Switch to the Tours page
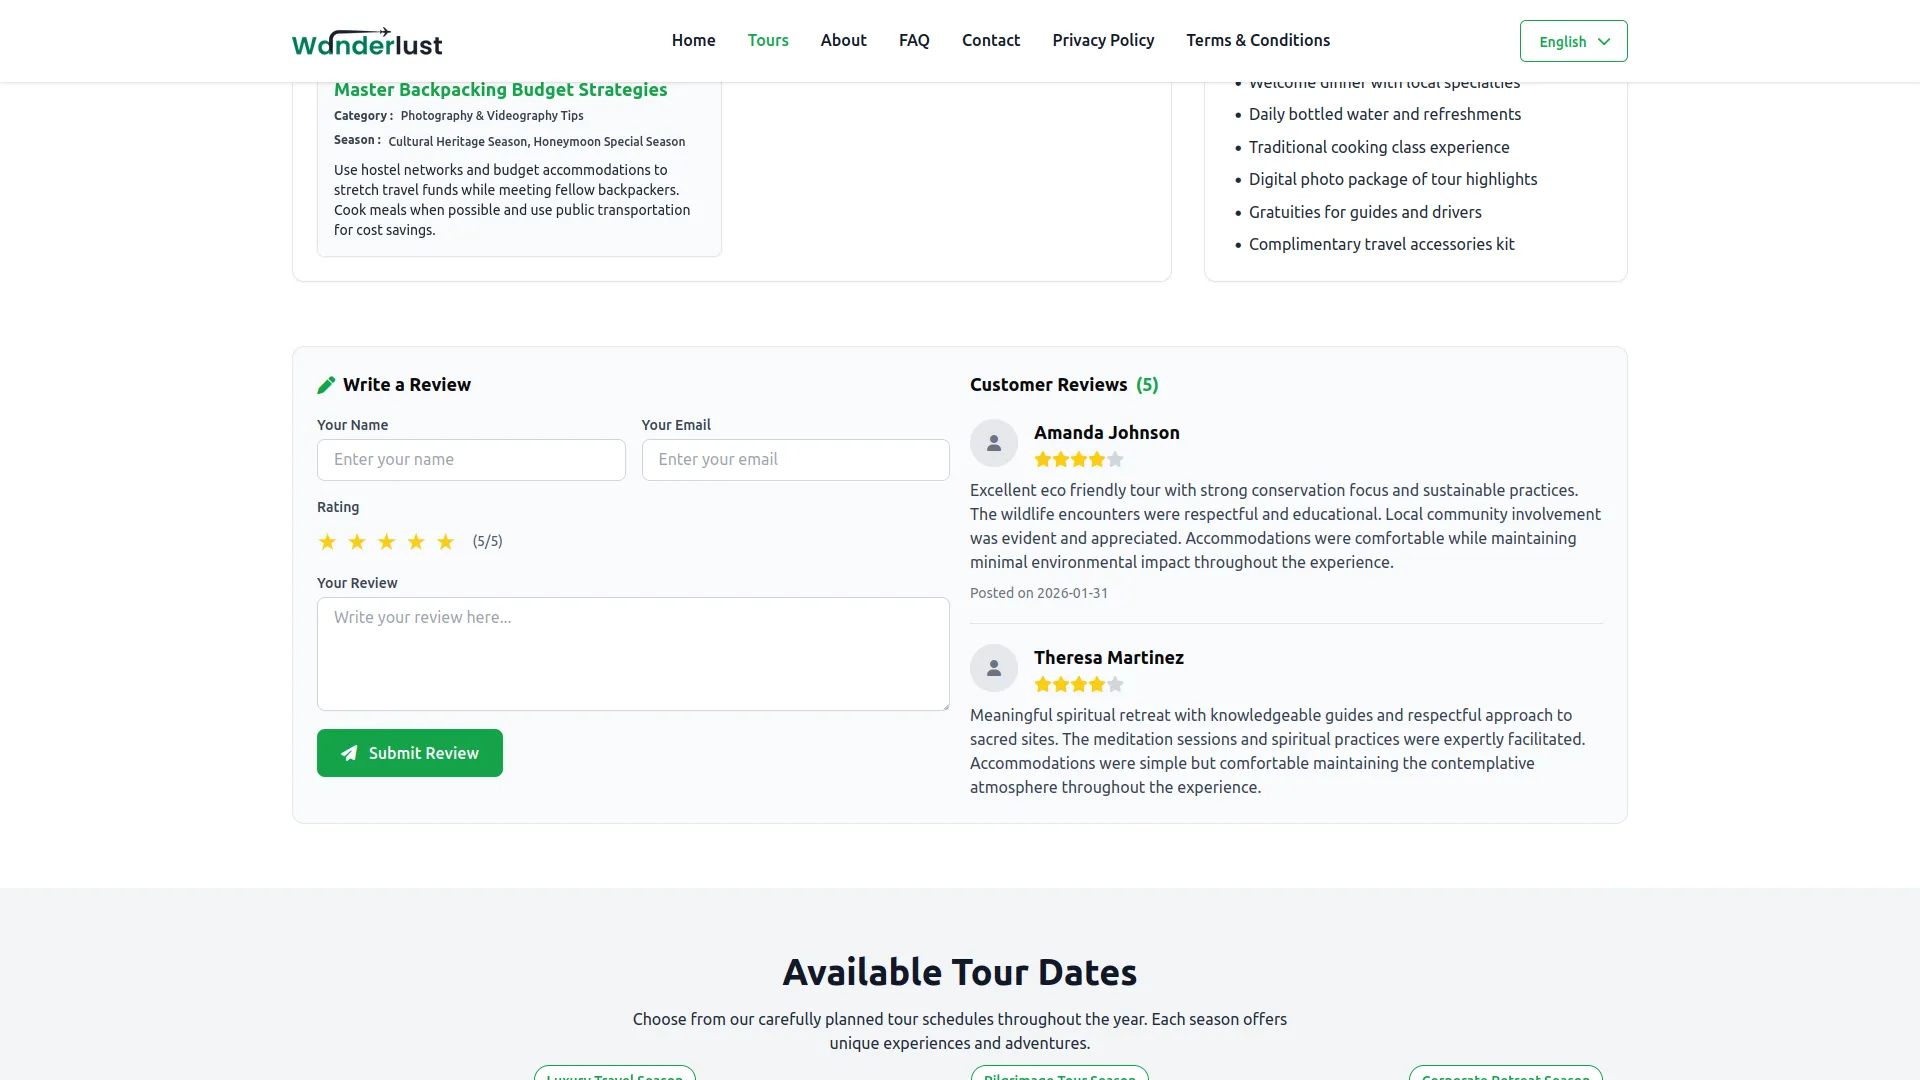Viewport: 1920px width, 1080px height. point(767,40)
